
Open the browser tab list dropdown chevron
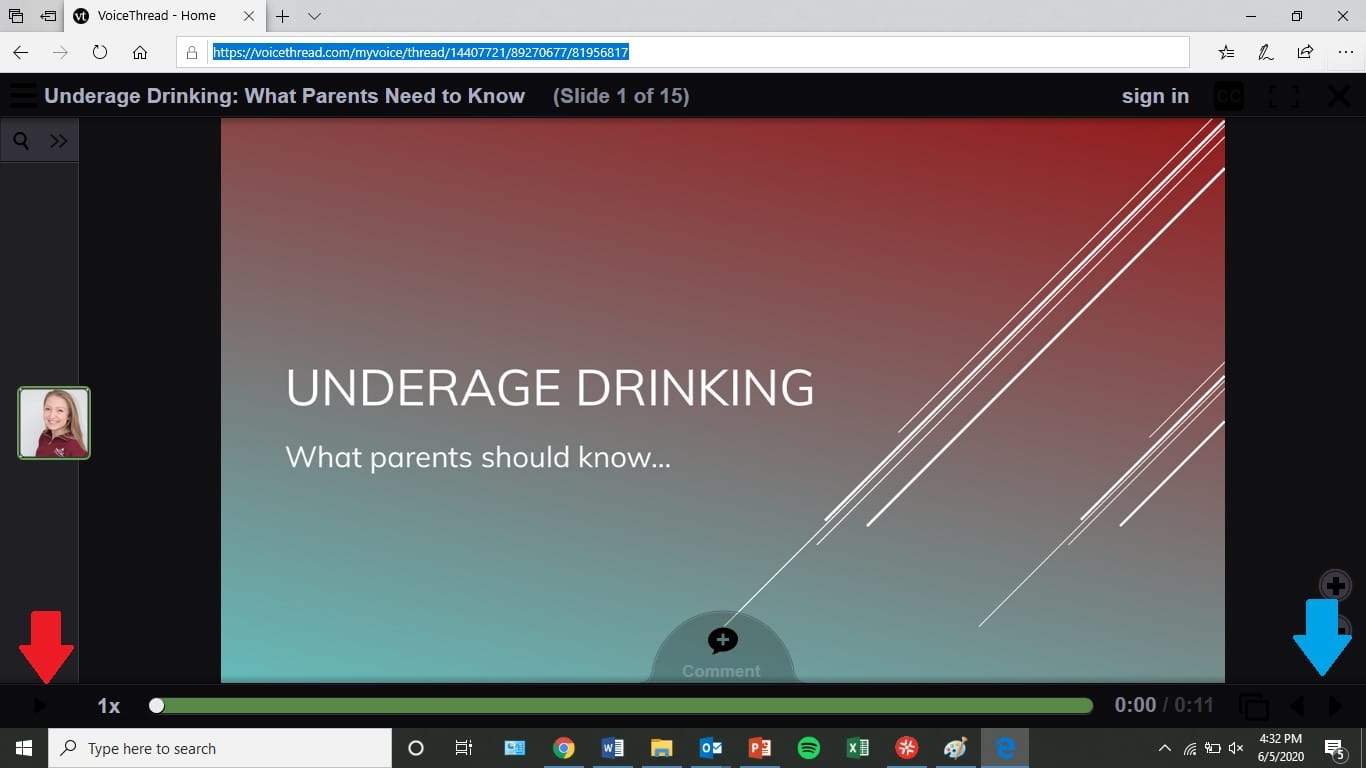314,16
